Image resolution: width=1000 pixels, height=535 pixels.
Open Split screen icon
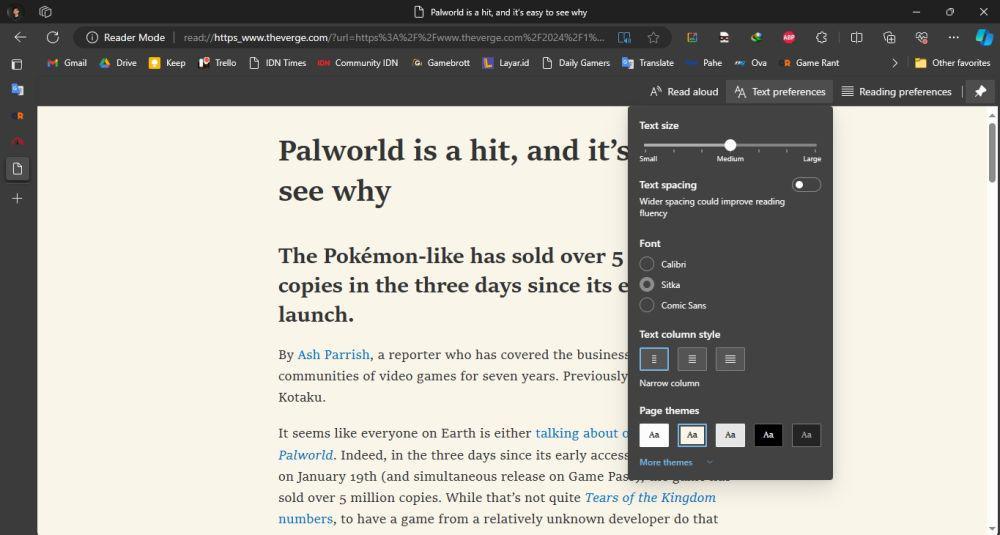[x=857, y=38]
